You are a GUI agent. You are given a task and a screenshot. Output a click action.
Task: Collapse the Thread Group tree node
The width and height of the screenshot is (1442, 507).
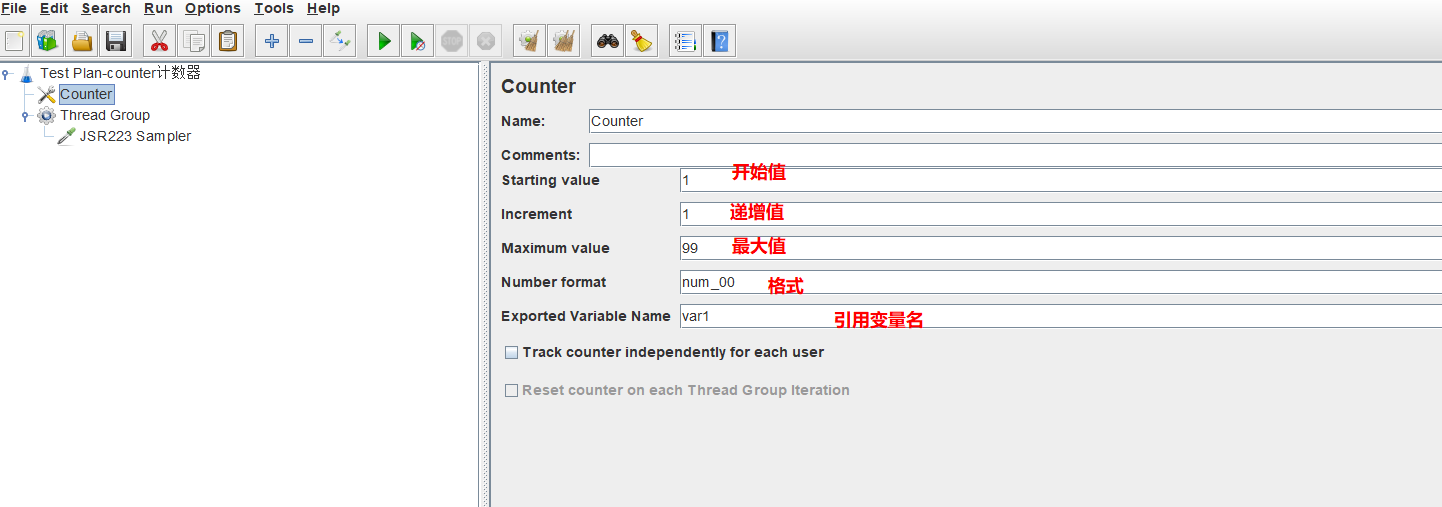[26, 116]
